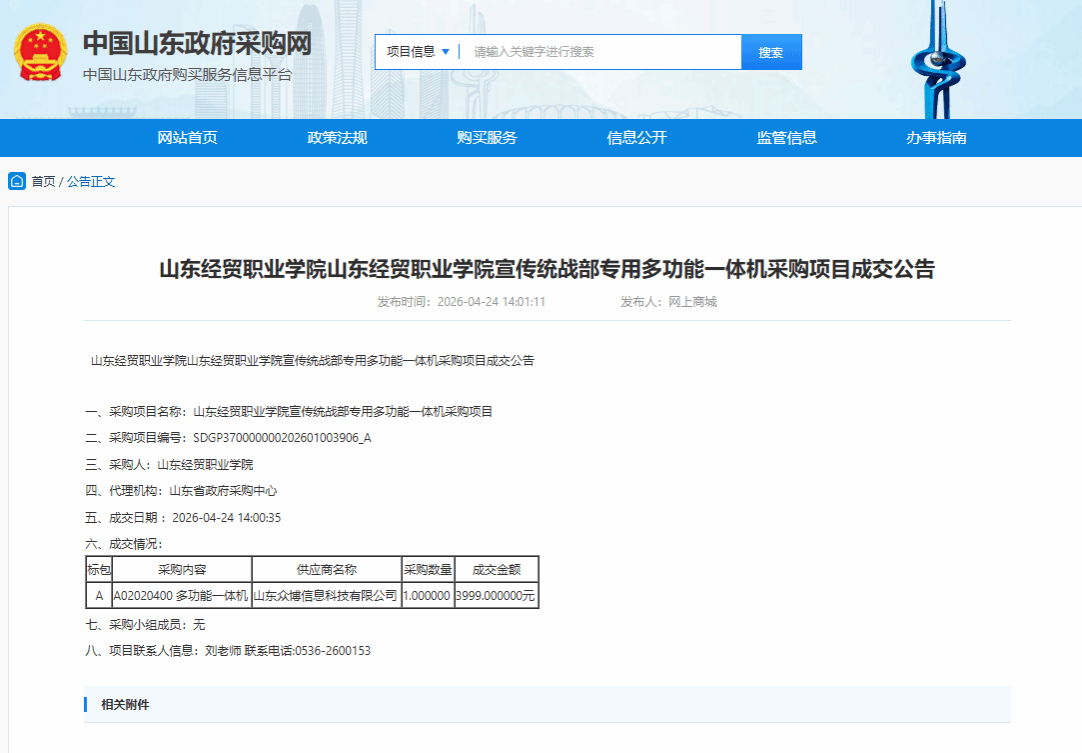Click the home icon in breadcrumb
The height and width of the screenshot is (753, 1082).
17,181
